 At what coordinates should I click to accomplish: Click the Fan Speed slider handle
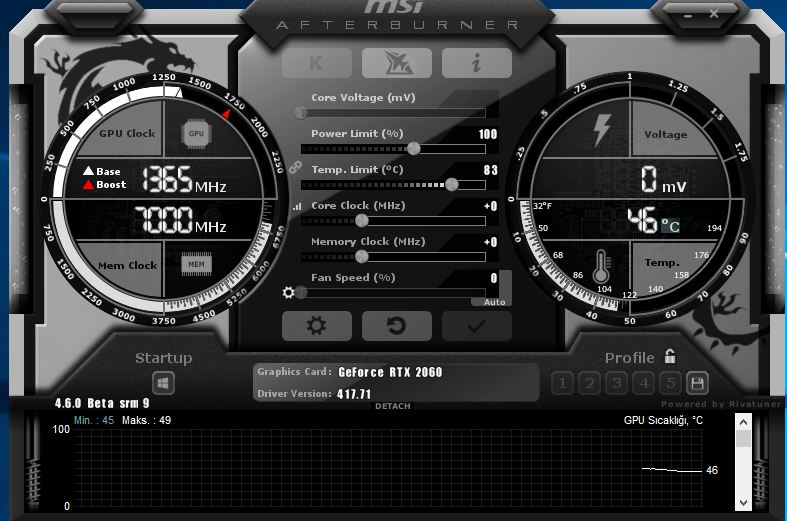[301, 292]
